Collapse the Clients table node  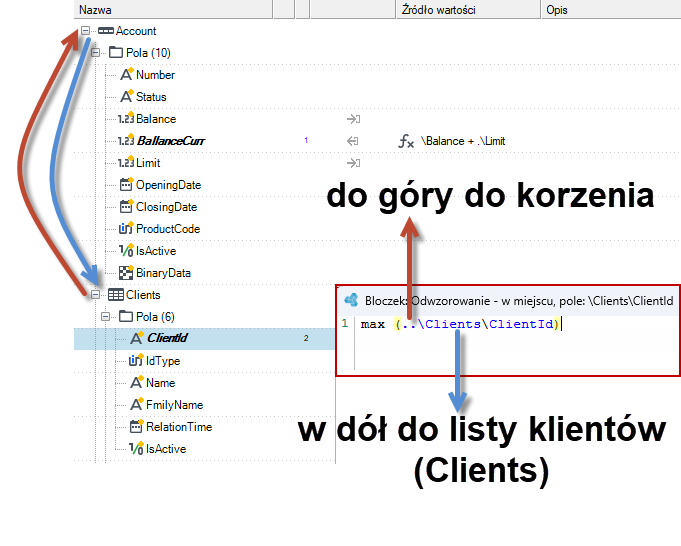pos(96,295)
